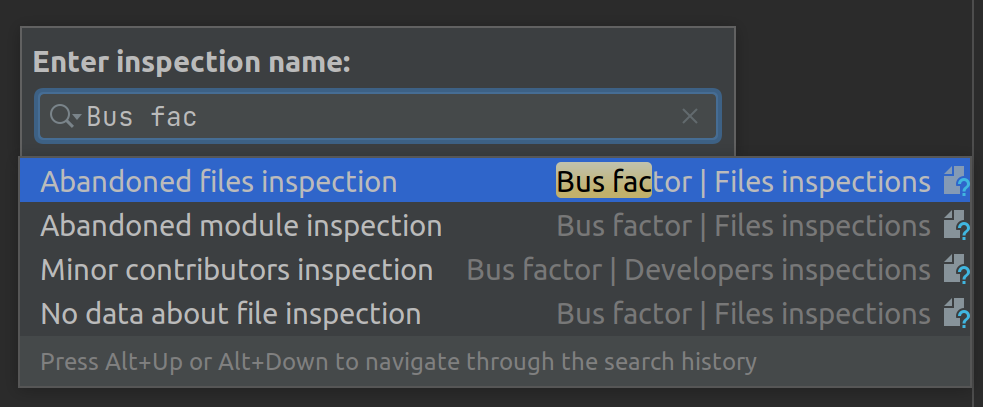Click 'Bus factor | Files inspections' on No data row

coord(743,314)
